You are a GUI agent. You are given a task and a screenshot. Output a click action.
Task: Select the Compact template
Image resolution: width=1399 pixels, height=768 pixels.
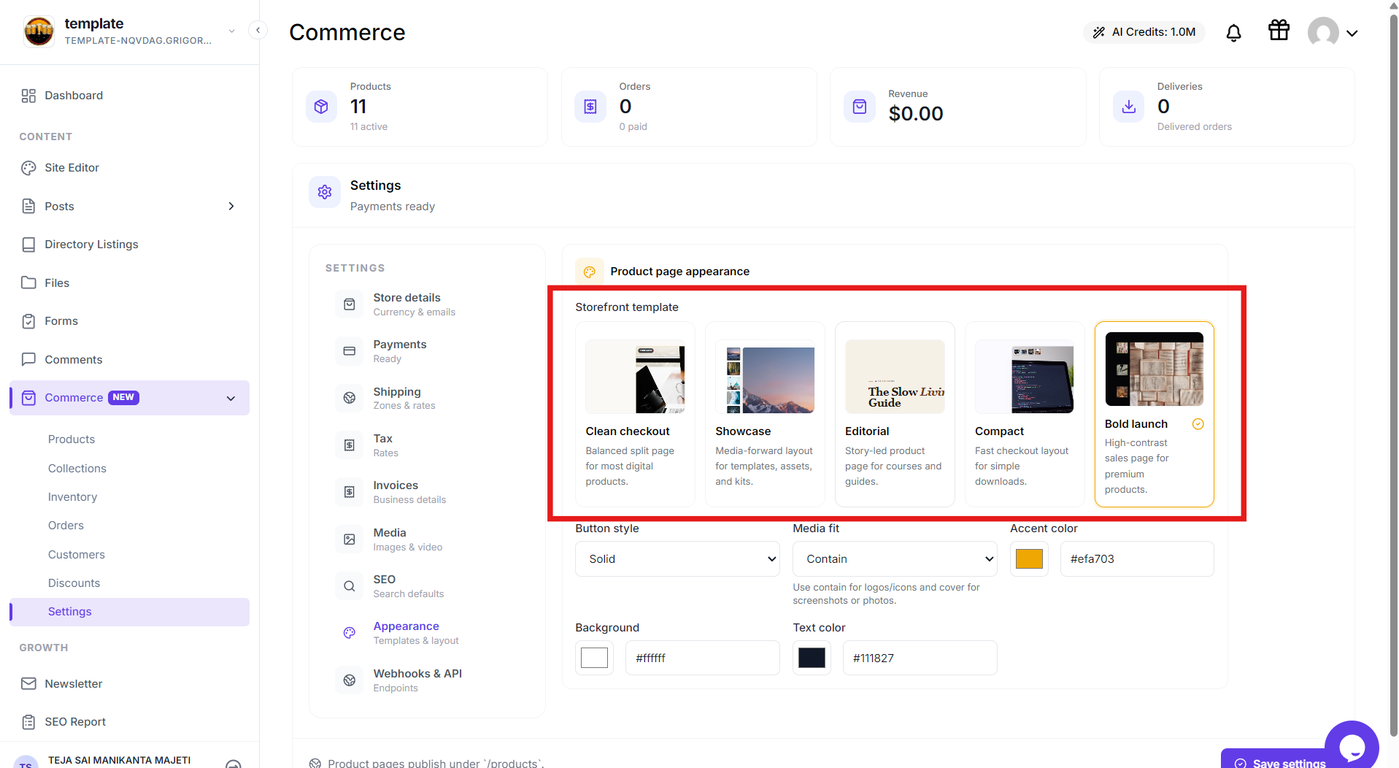(x=1025, y=414)
